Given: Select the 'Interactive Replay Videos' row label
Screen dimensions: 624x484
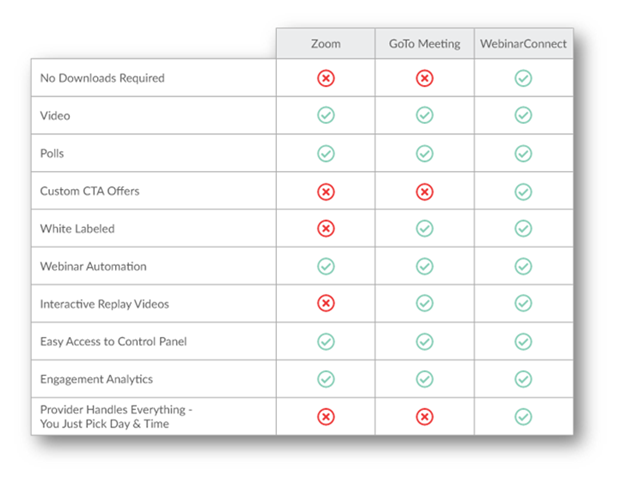Looking at the screenshot, I should point(104,304).
